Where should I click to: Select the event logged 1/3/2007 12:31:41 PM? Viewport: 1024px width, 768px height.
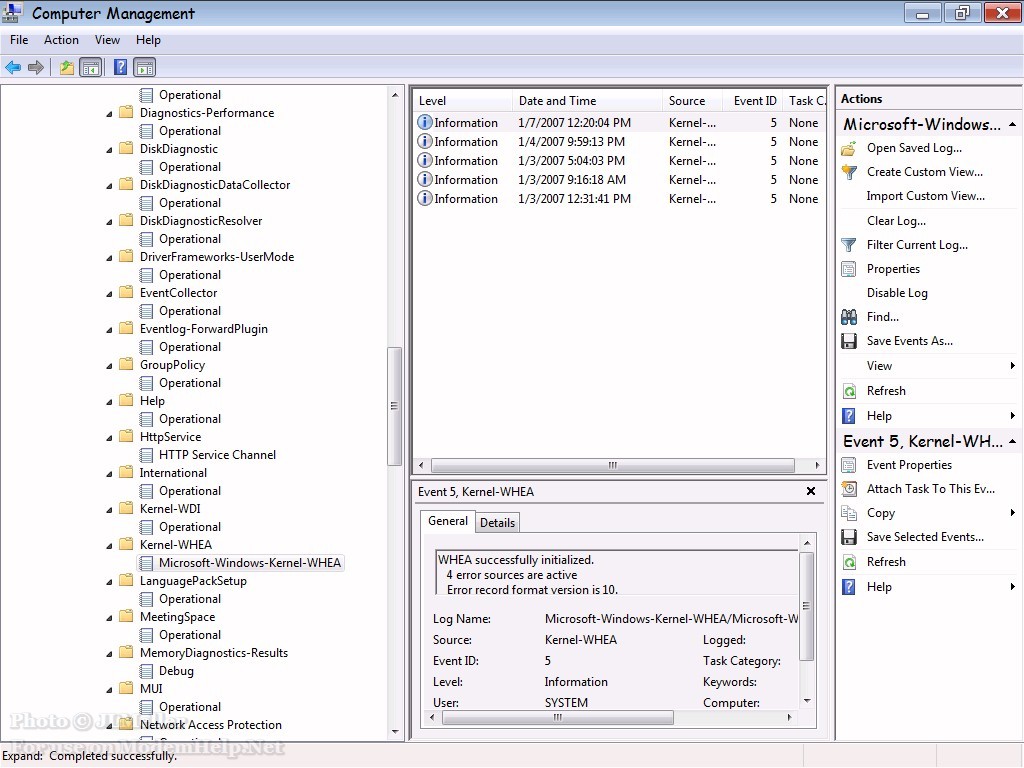tap(620, 199)
